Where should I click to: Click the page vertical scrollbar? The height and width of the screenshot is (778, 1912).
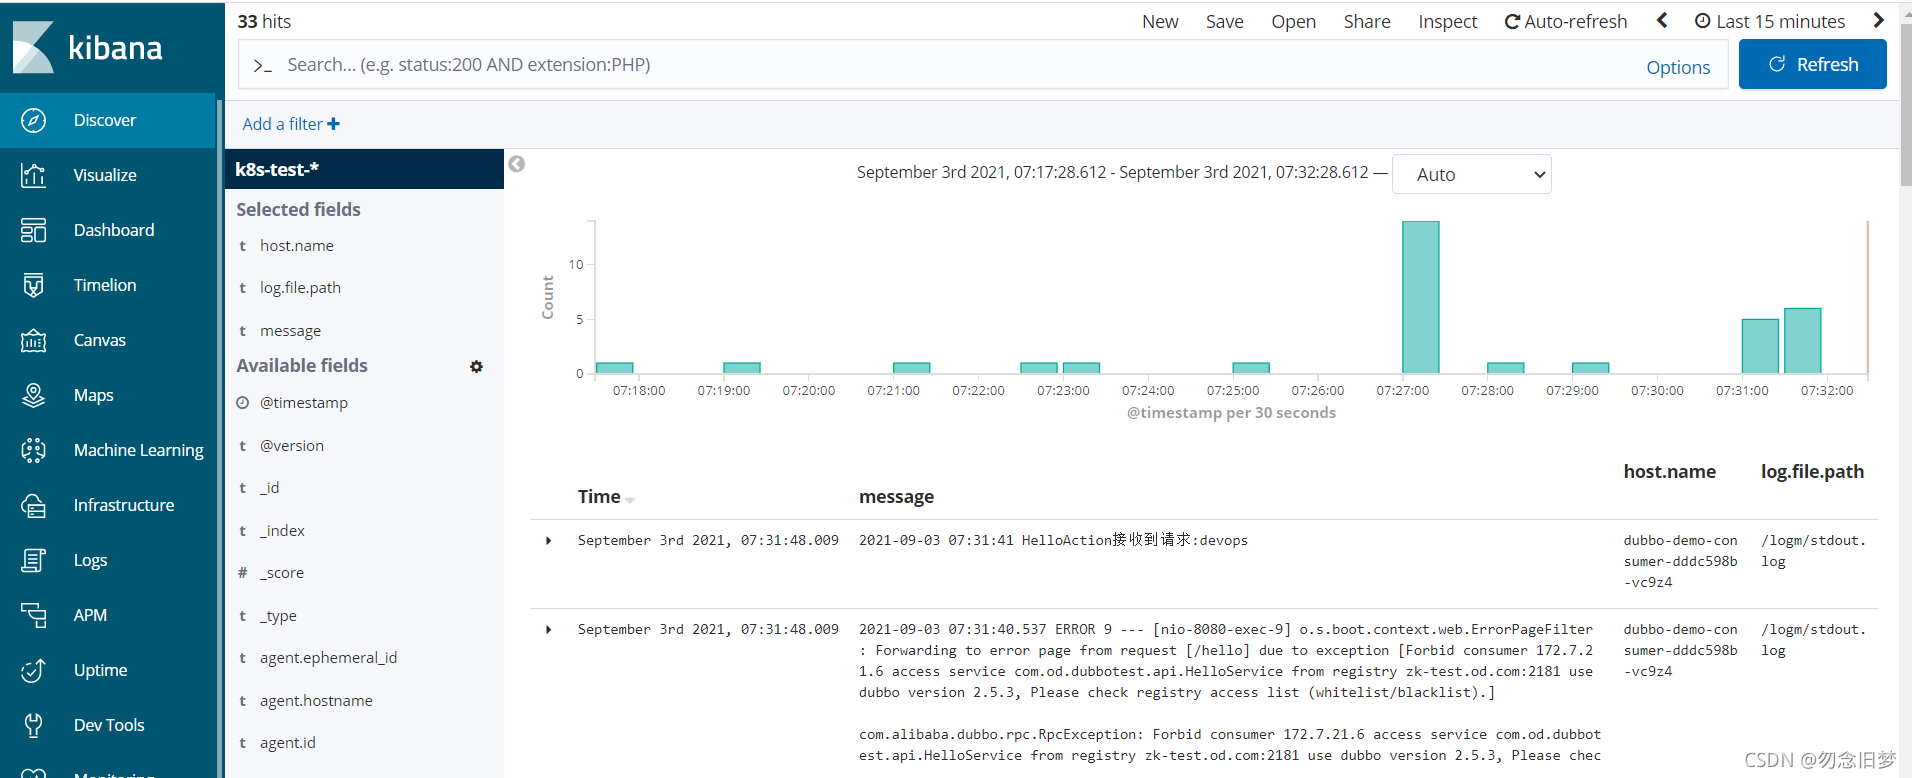[x=1905, y=105]
